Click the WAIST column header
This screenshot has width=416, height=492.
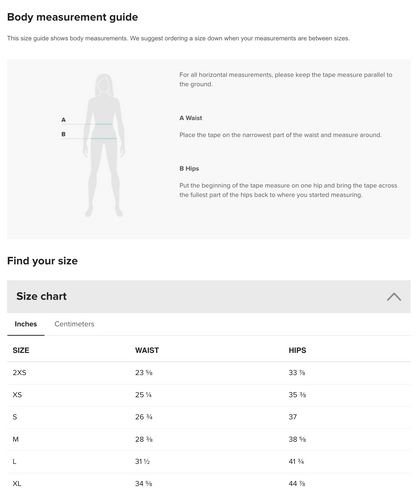147,350
